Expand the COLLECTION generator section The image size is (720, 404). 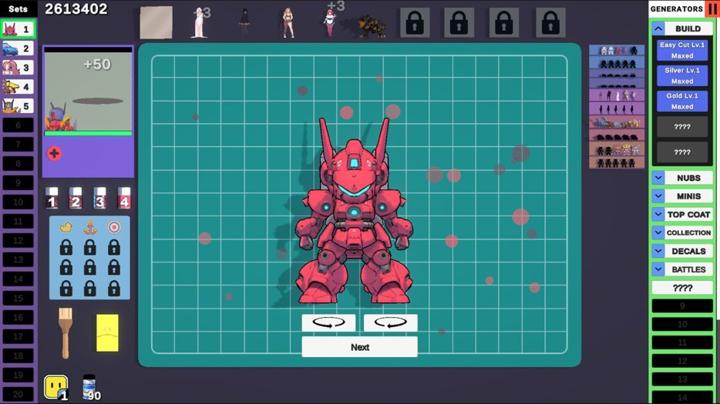click(x=658, y=233)
